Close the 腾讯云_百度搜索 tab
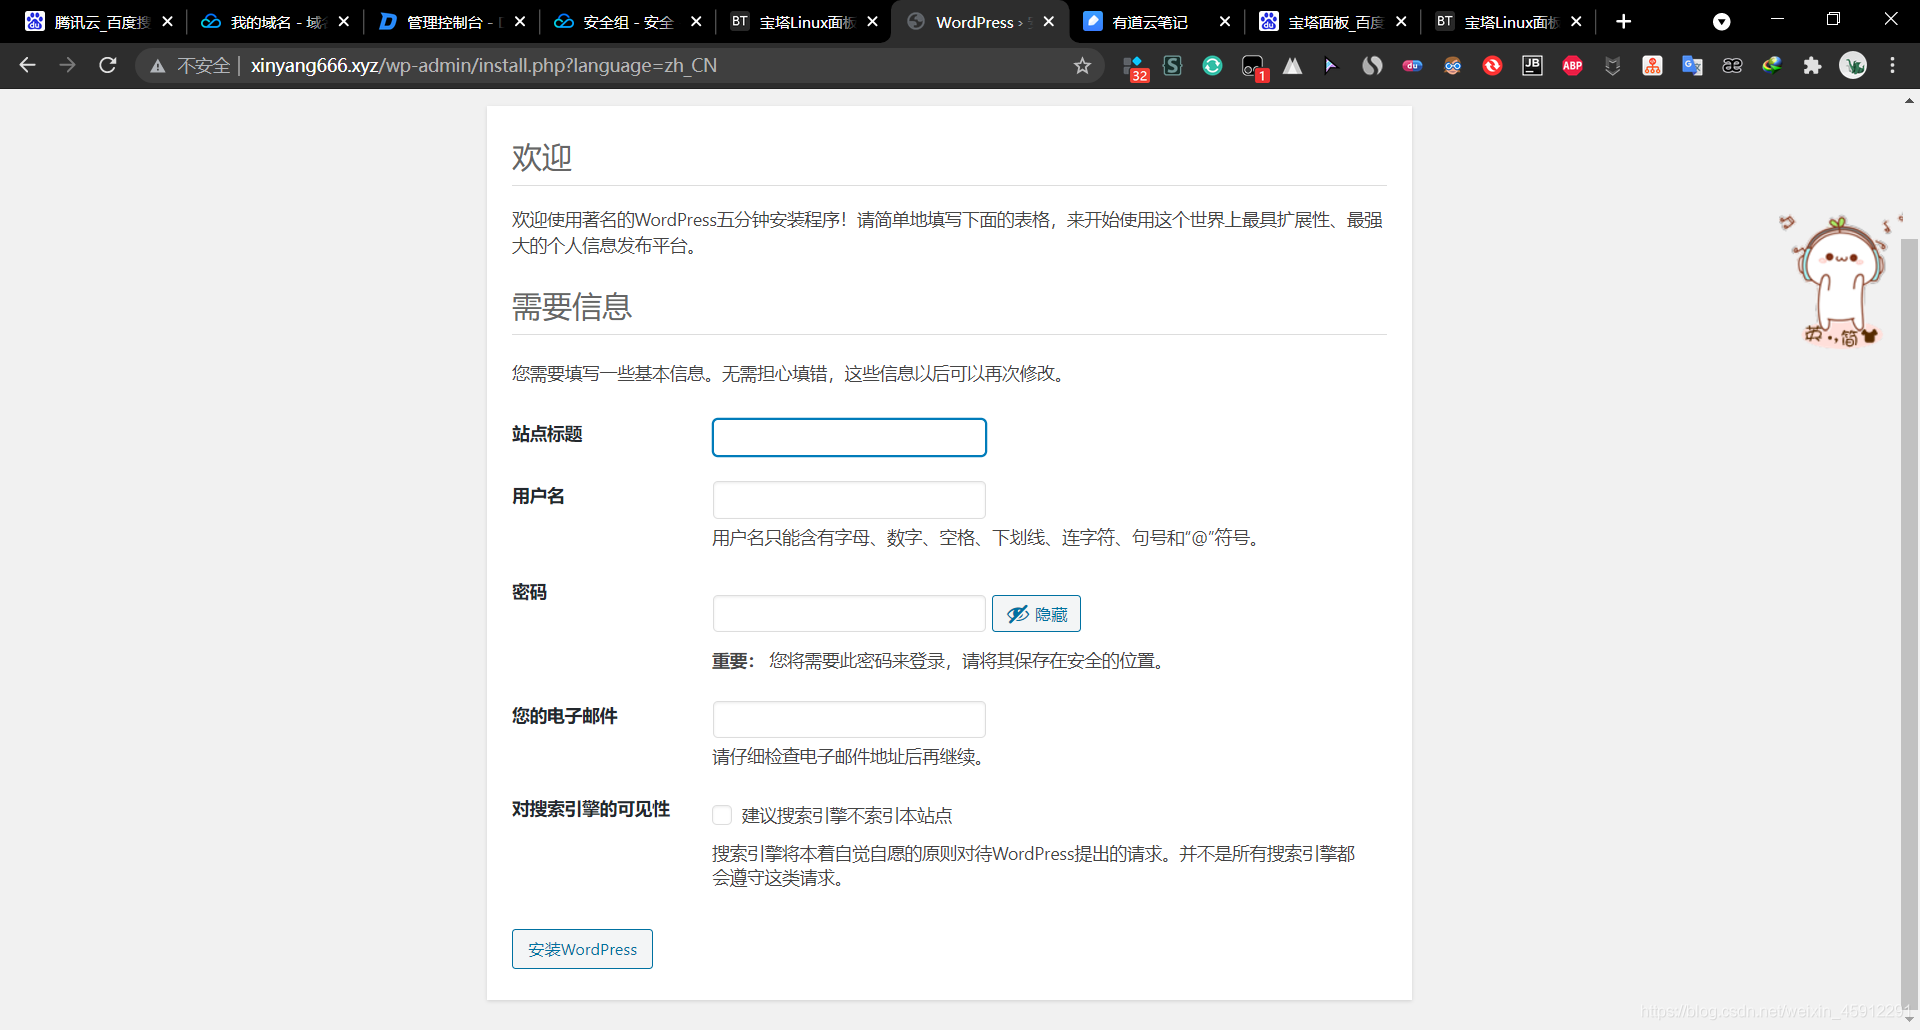This screenshot has height=1030, width=1920. (x=167, y=21)
